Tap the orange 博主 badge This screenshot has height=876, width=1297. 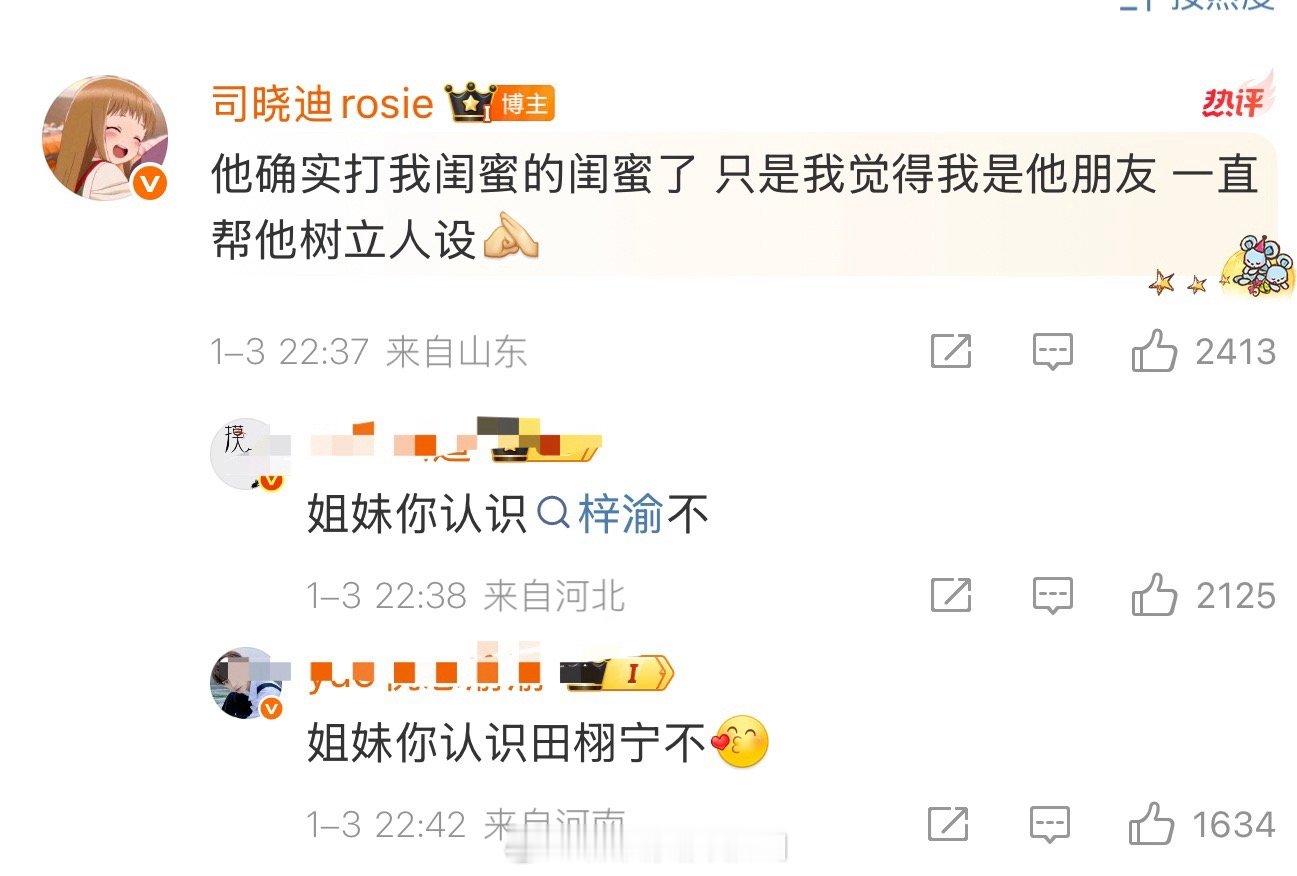[x=521, y=104]
